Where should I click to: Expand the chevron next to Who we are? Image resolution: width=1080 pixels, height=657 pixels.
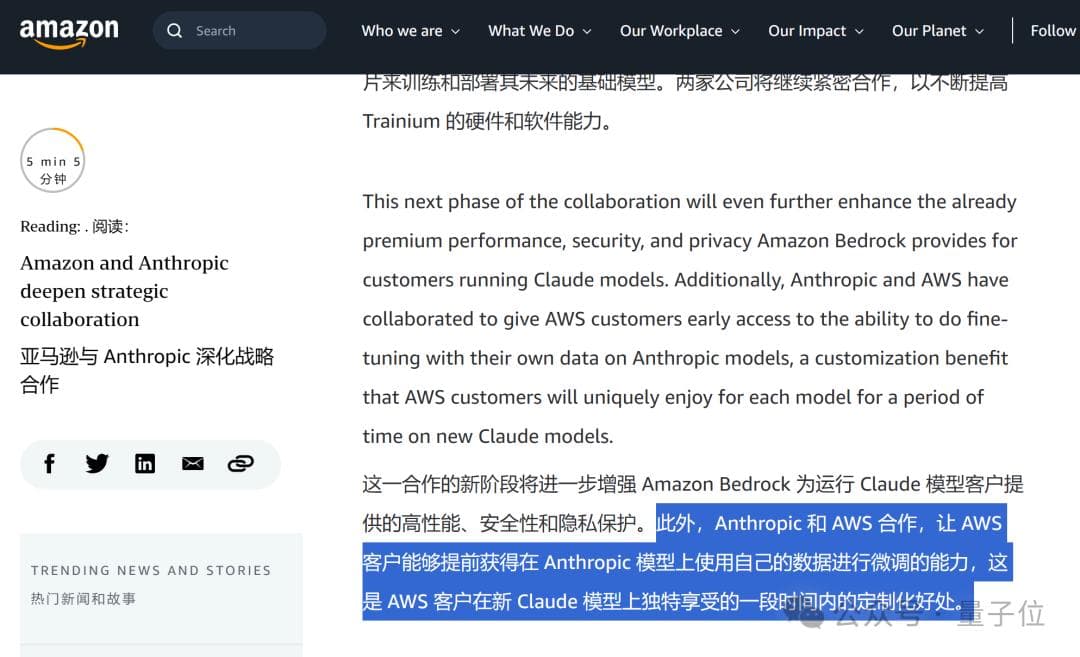tap(456, 32)
